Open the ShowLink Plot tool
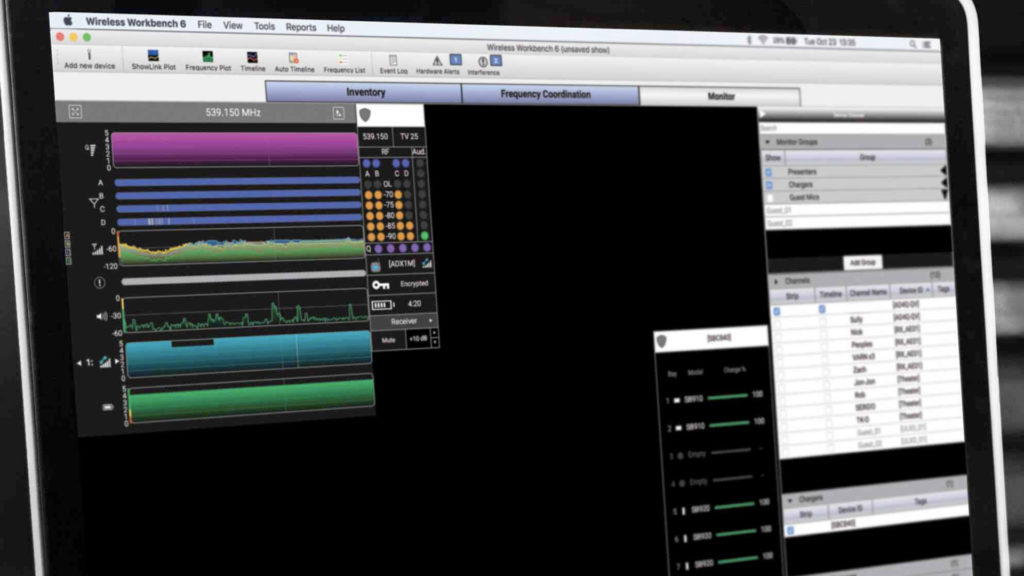1024x576 pixels. point(152,57)
